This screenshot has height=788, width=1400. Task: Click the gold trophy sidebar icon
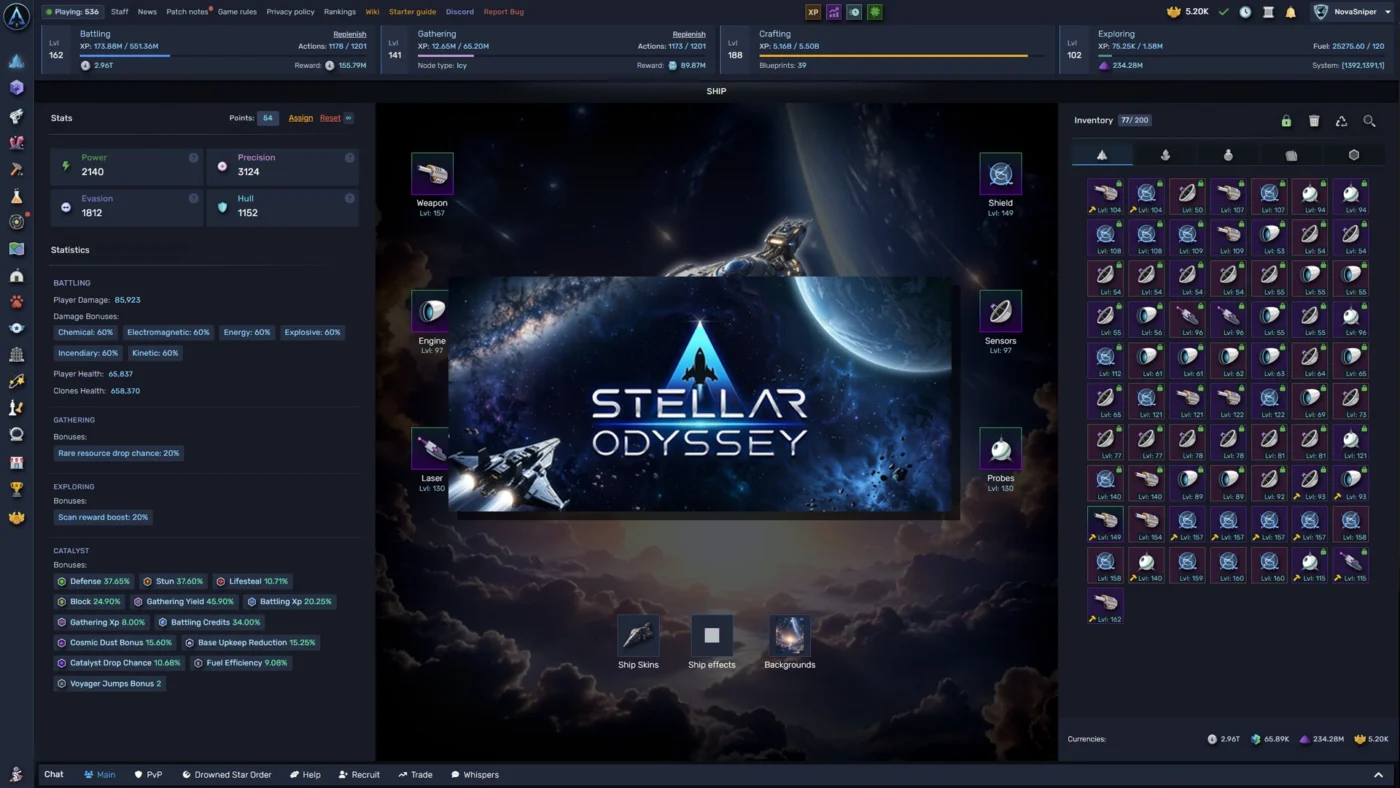(16, 490)
